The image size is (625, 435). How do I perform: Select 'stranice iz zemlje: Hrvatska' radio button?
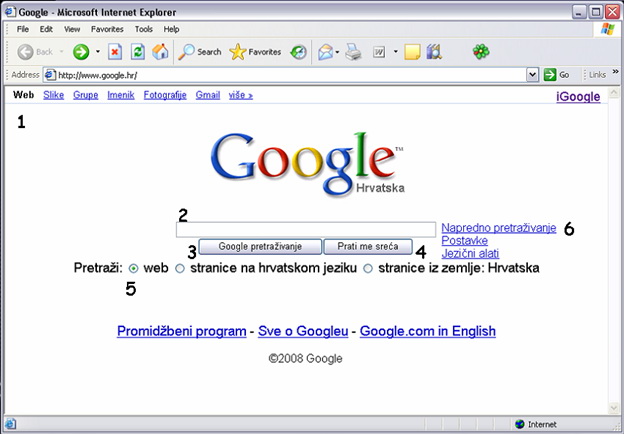point(368,268)
